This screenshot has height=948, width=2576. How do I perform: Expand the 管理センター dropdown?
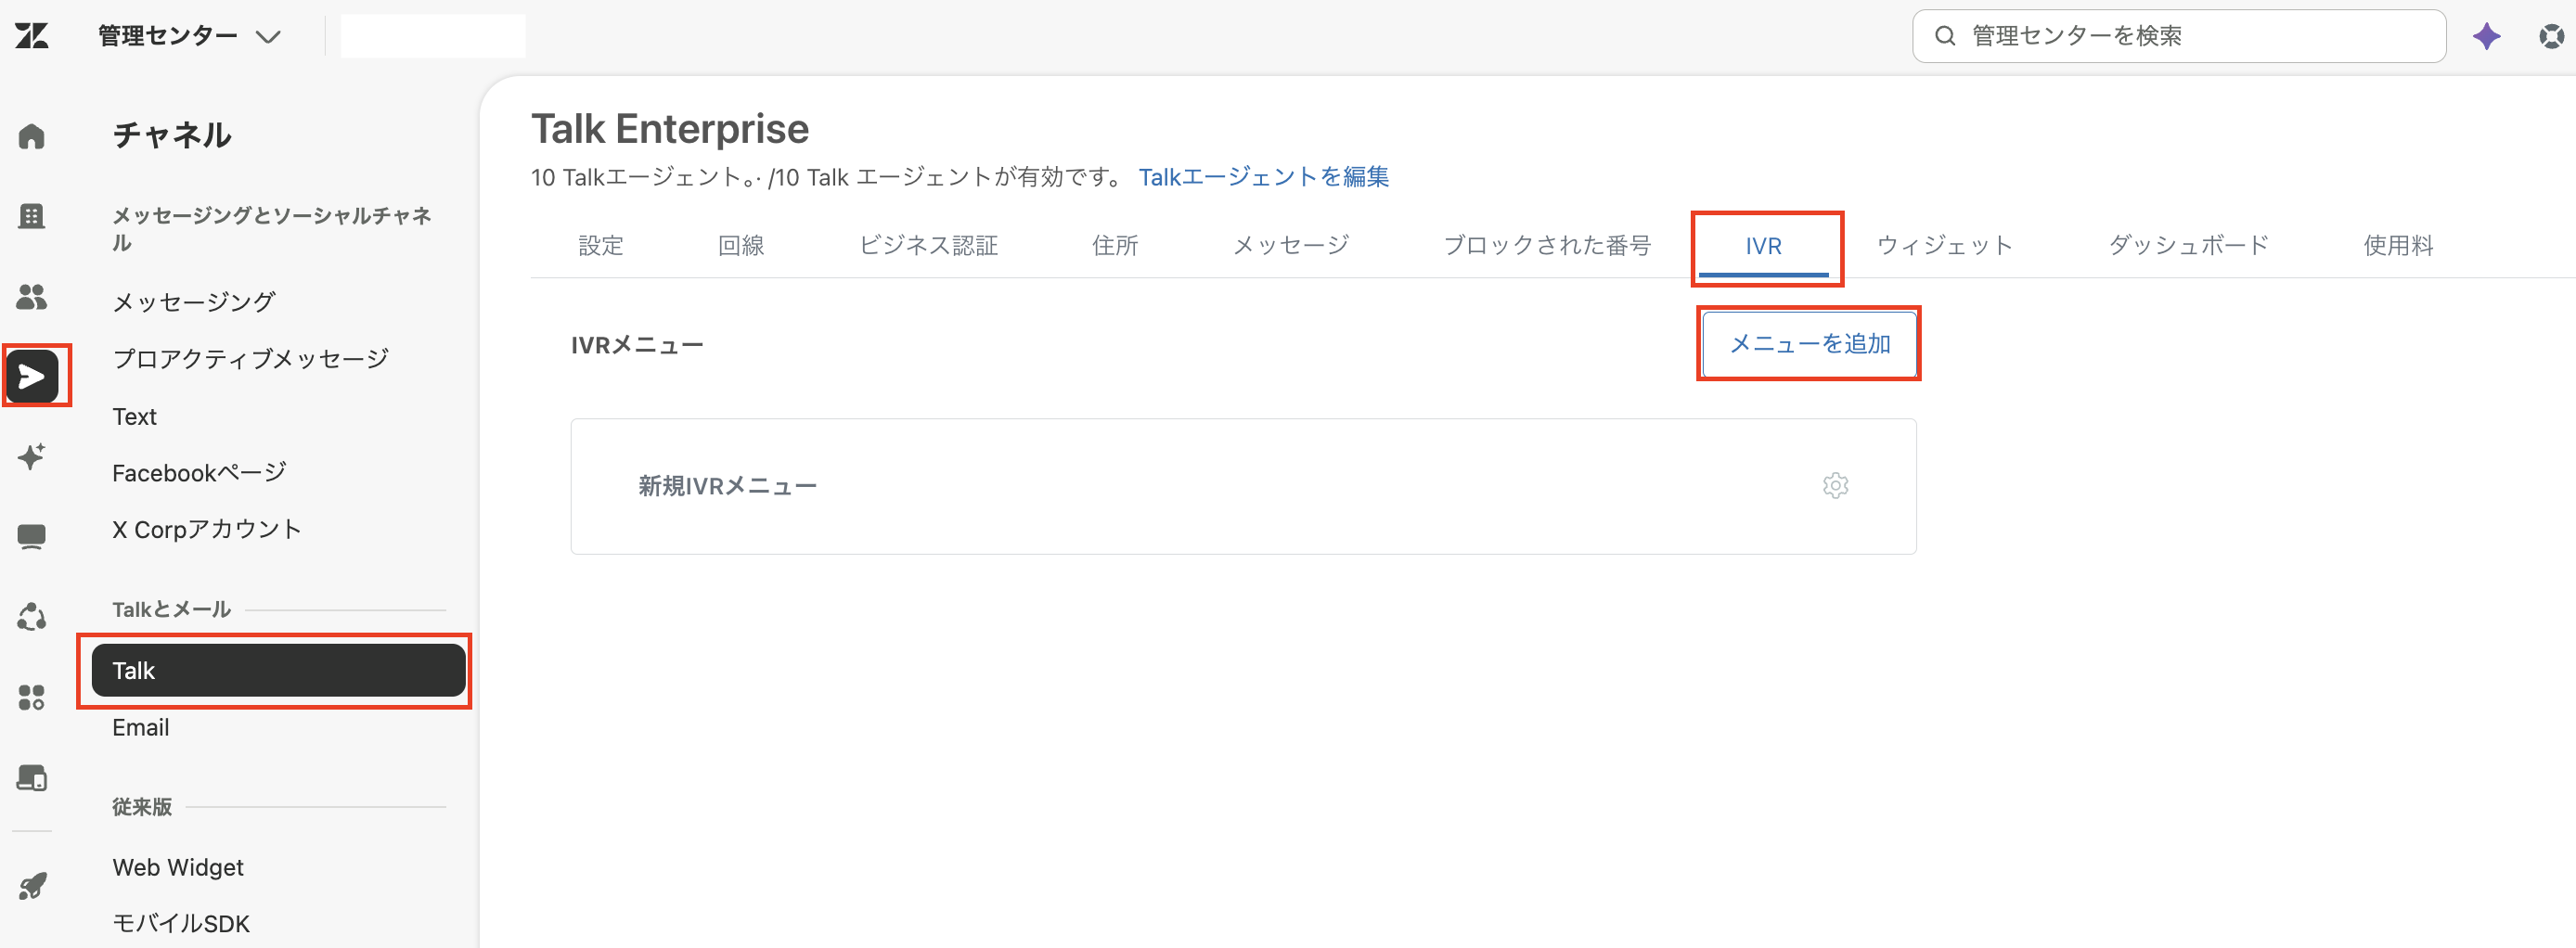189,37
